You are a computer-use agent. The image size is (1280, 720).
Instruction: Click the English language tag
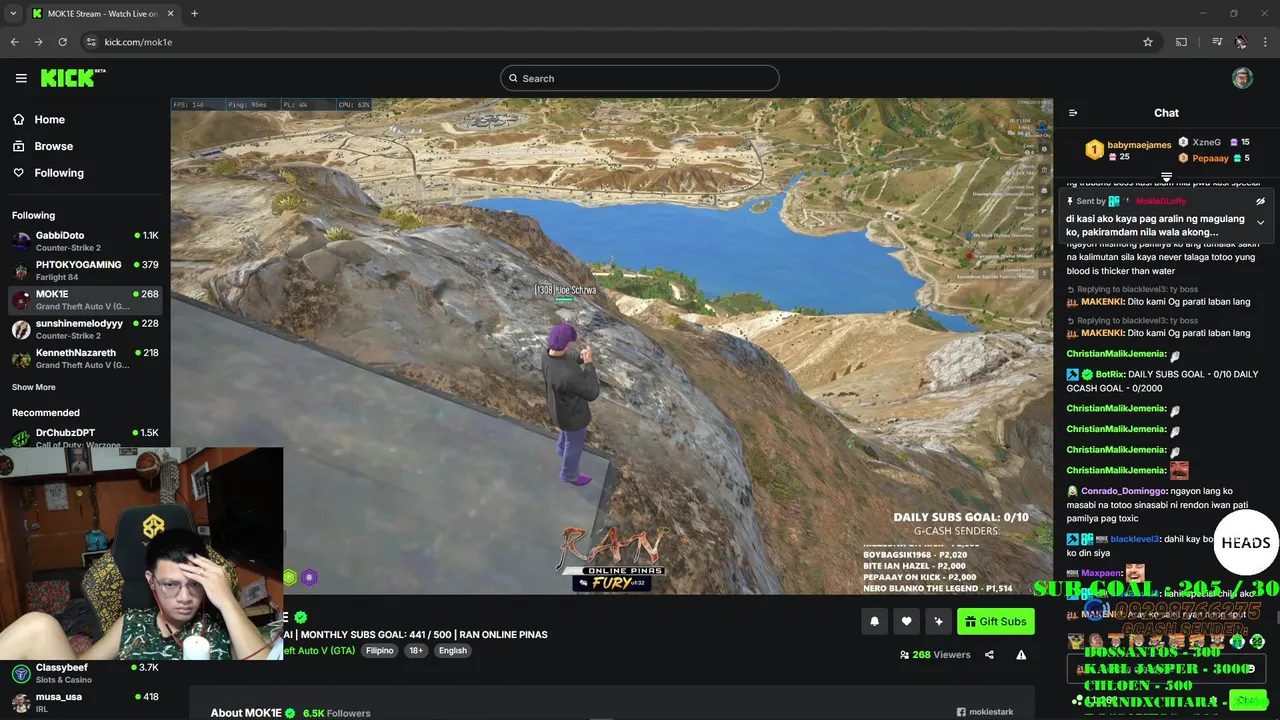point(453,650)
